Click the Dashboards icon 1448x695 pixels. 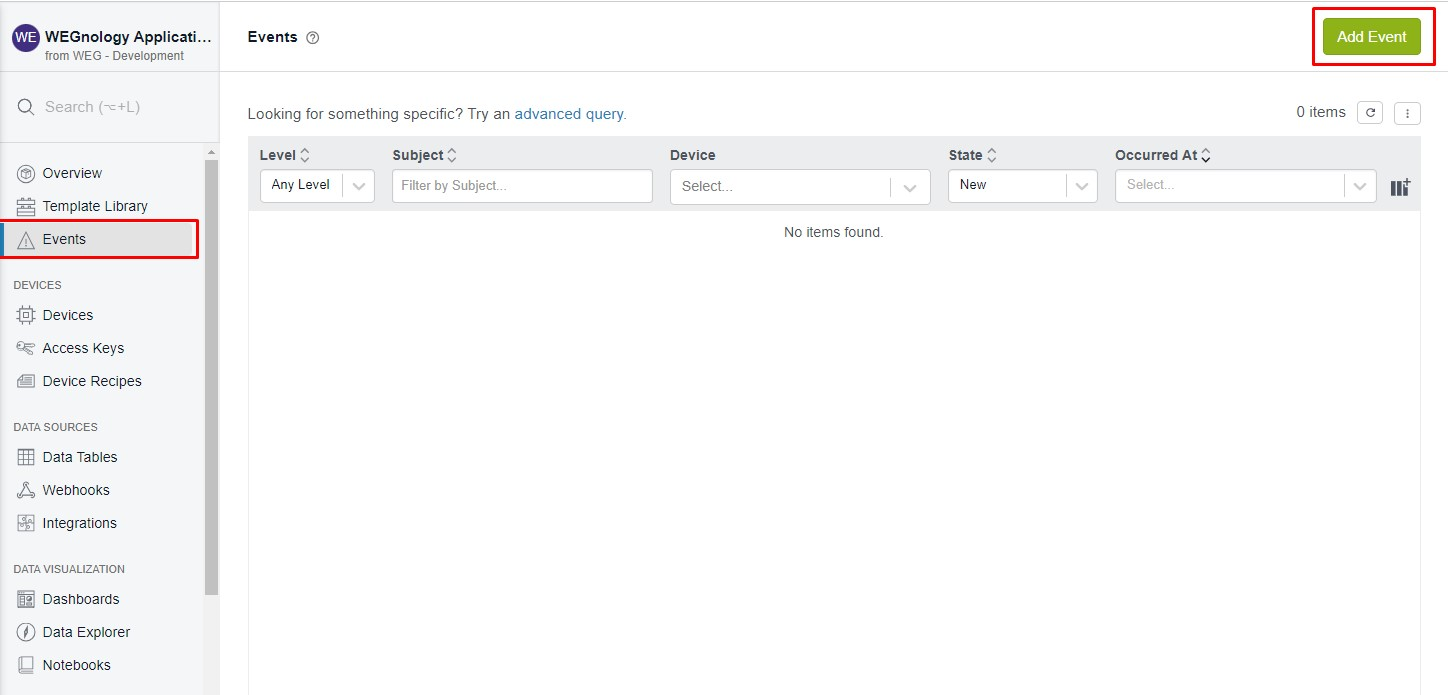tap(26, 599)
